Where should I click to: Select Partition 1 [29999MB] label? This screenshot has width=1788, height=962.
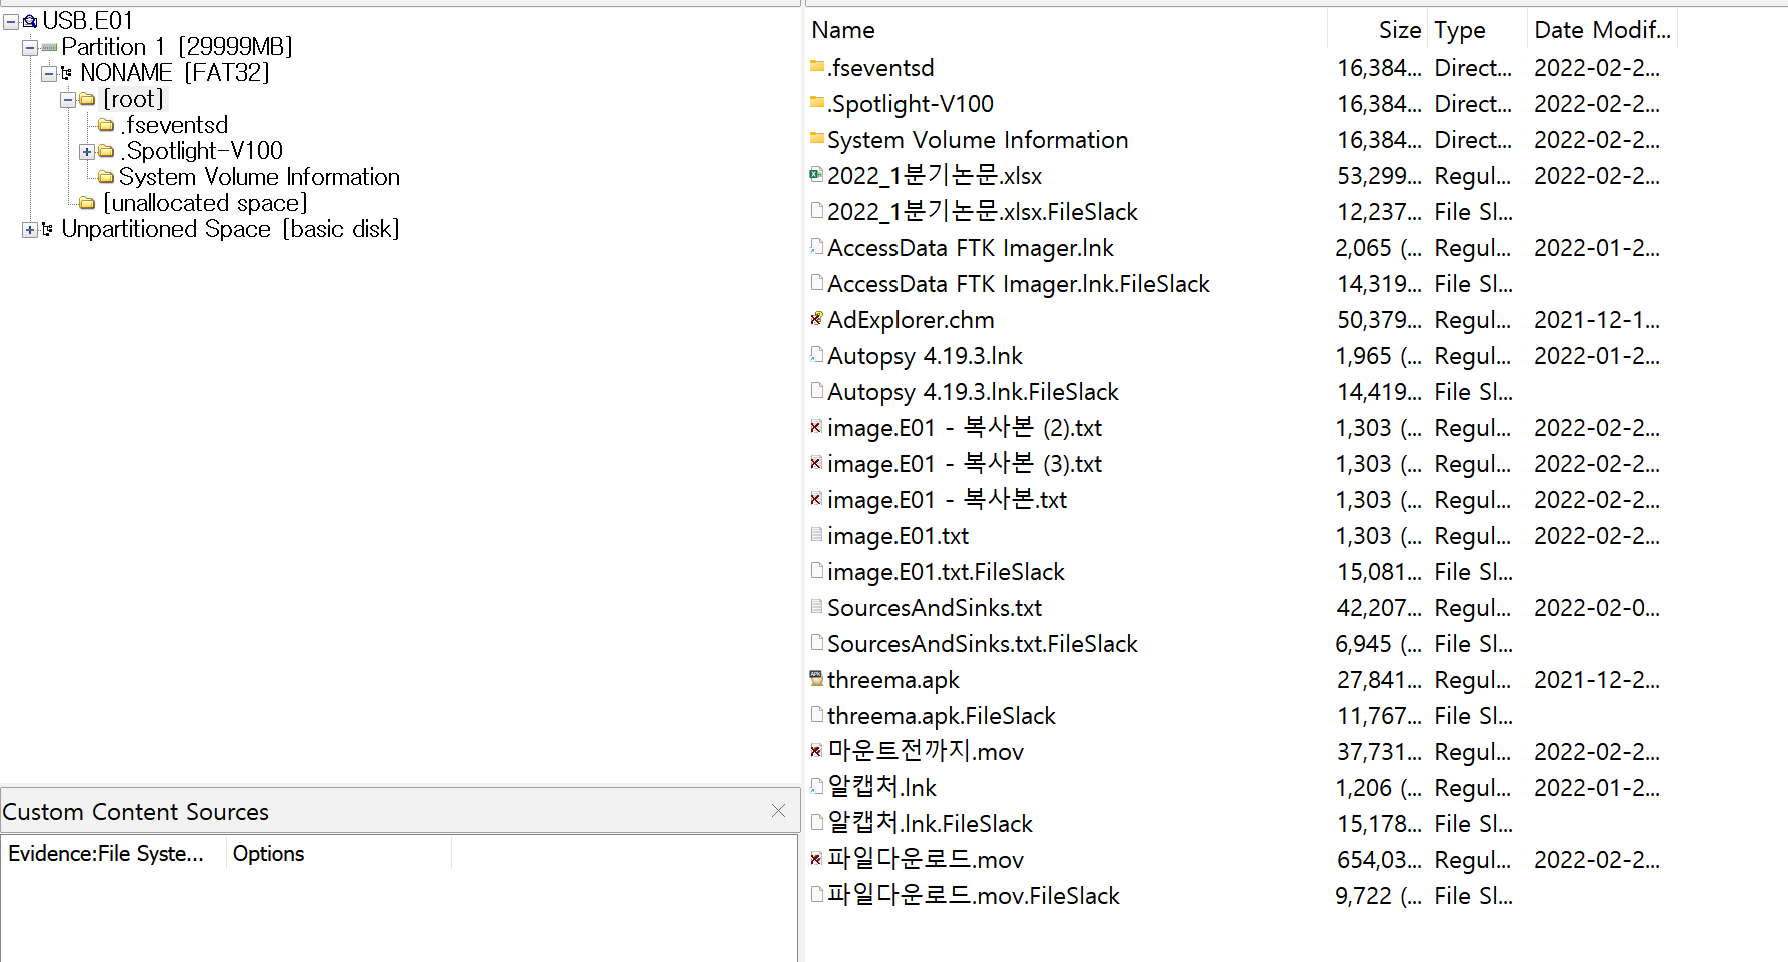click(177, 47)
